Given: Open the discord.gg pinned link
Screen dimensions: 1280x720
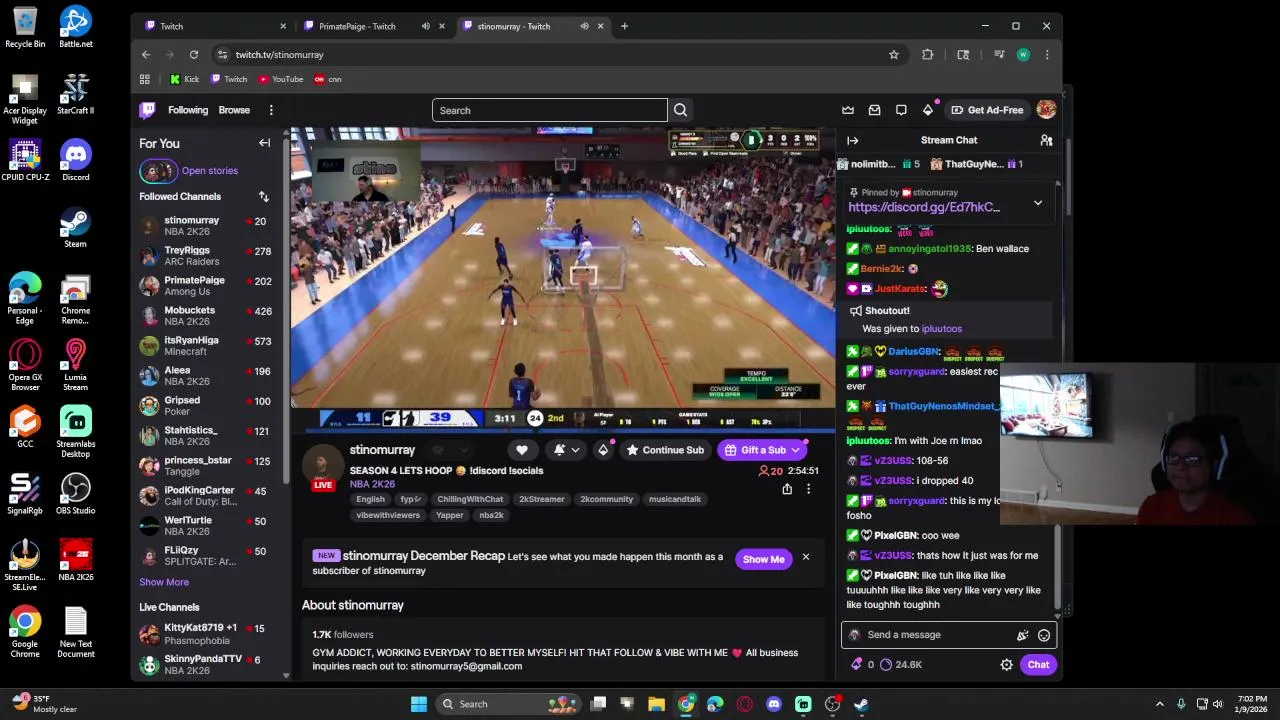Looking at the screenshot, I should coord(924,207).
